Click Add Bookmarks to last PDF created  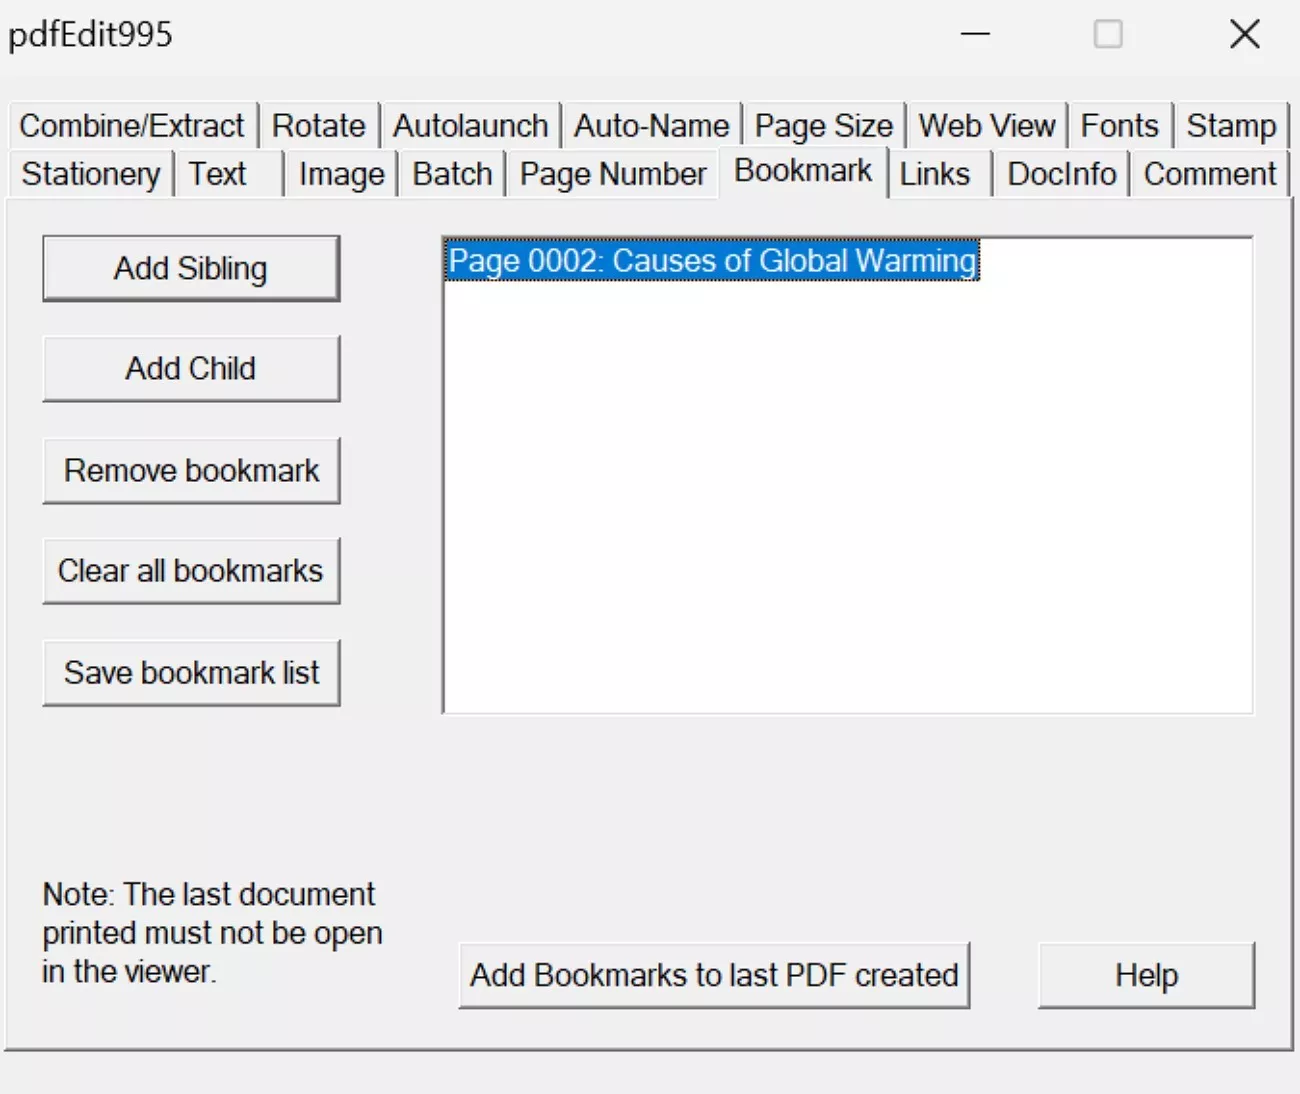point(714,975)
